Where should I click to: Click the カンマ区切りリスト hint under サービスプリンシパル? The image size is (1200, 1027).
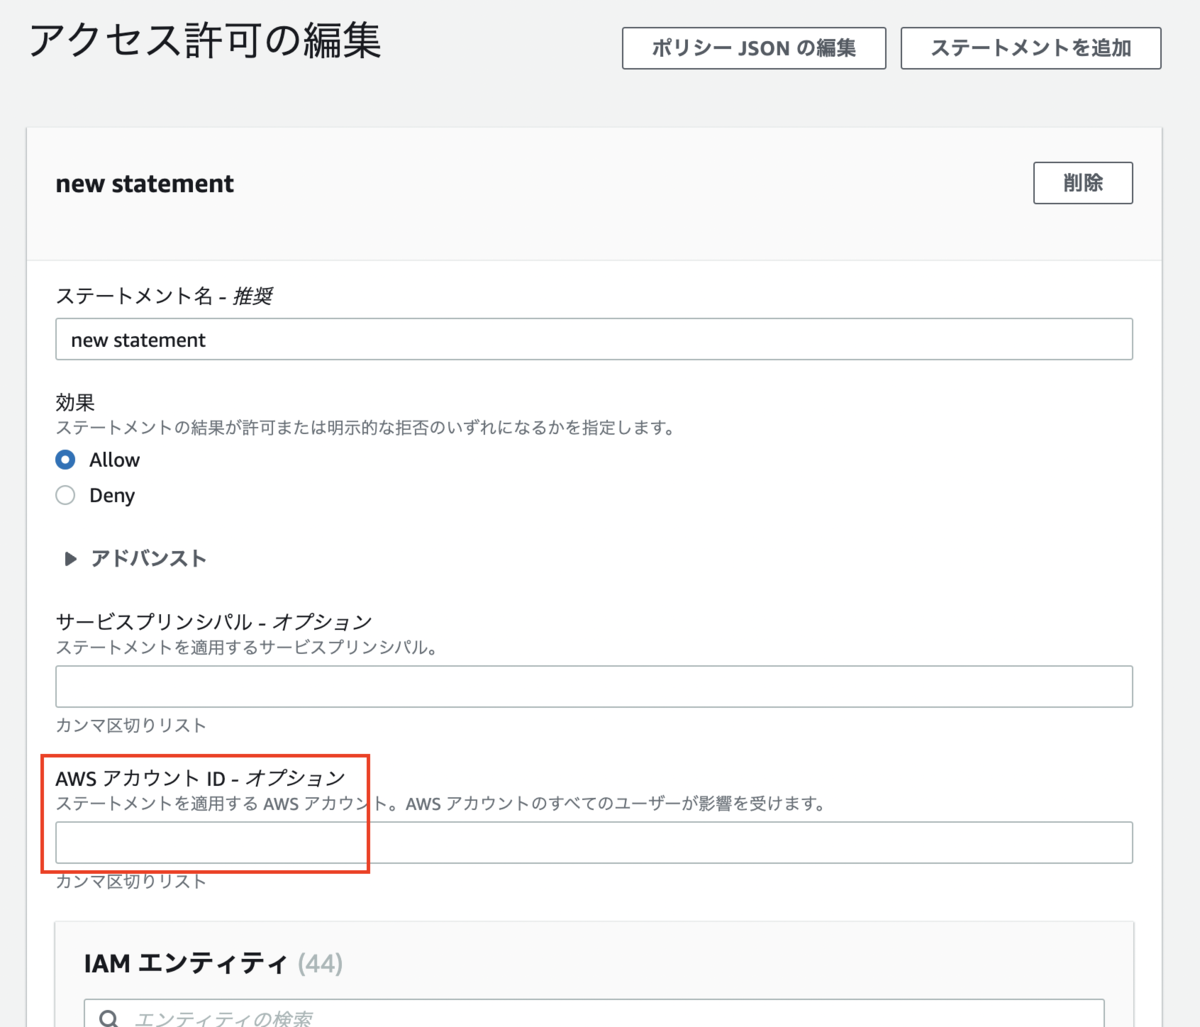pos(131,725)
